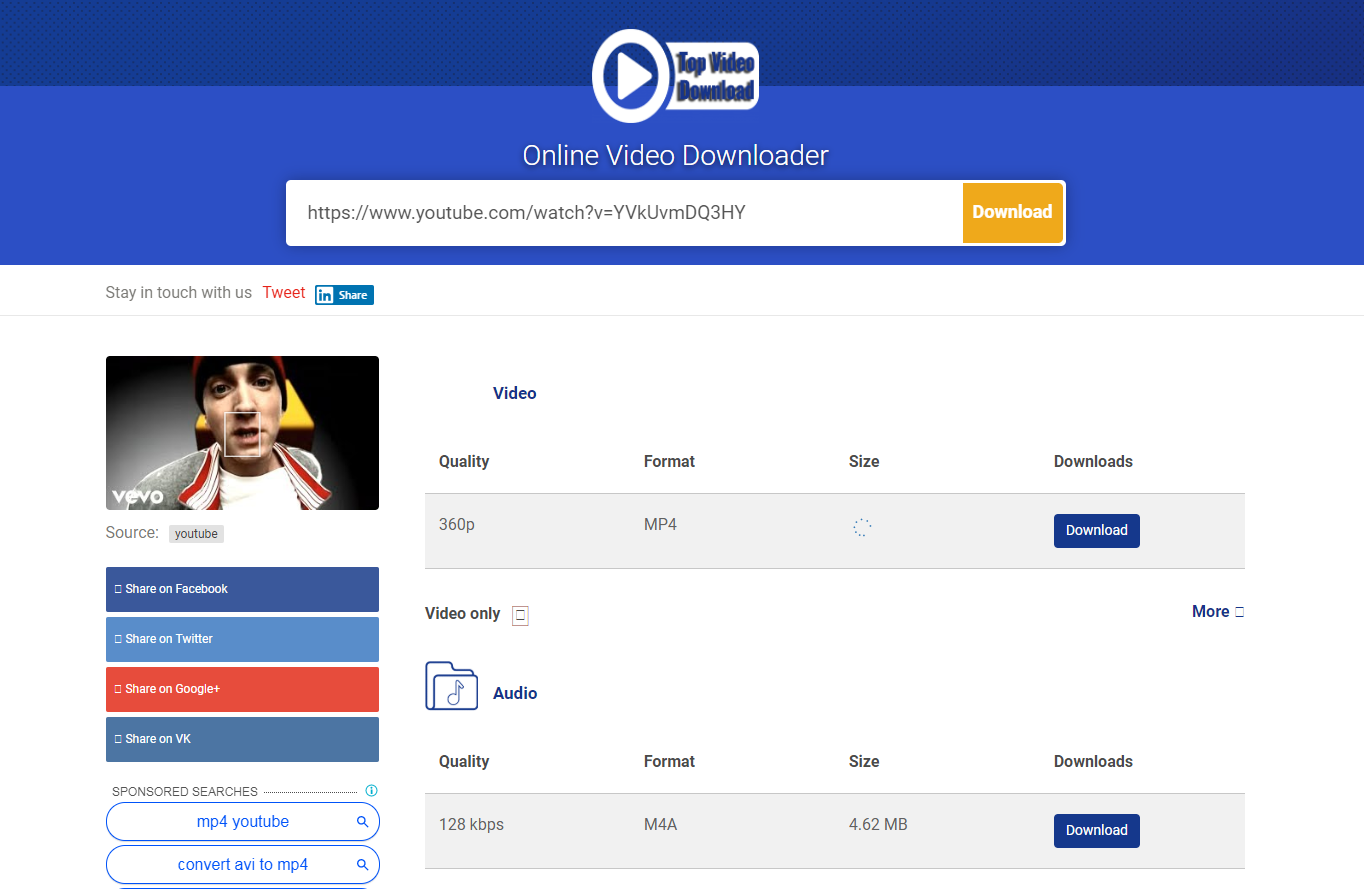Screen dimensions: 1364x889
Task: Click the orange Download button beside URL field
Action: tap(1012, 212)
